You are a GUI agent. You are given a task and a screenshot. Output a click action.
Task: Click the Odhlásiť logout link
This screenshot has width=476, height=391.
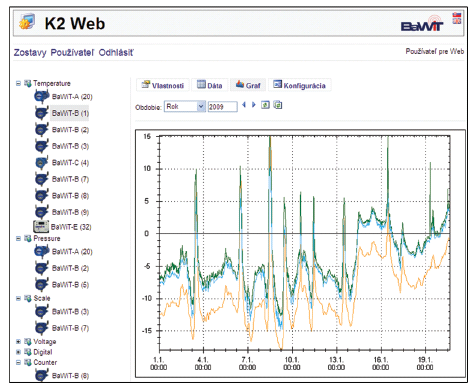click(x=116, y=53)
